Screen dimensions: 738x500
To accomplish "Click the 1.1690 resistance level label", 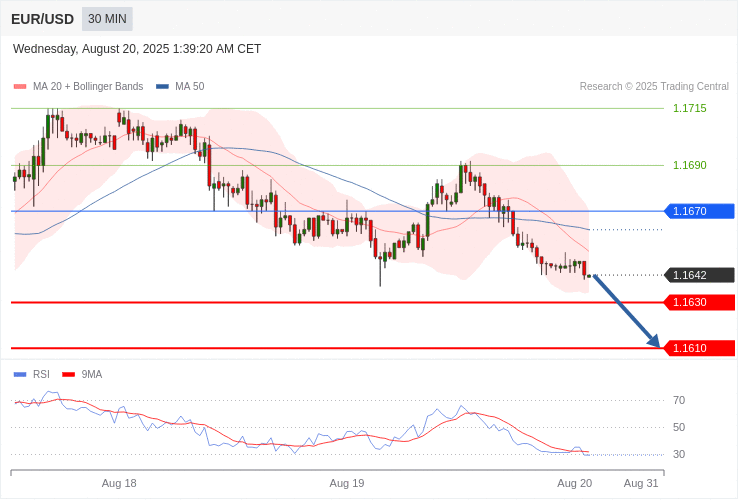I will point(690,165).
